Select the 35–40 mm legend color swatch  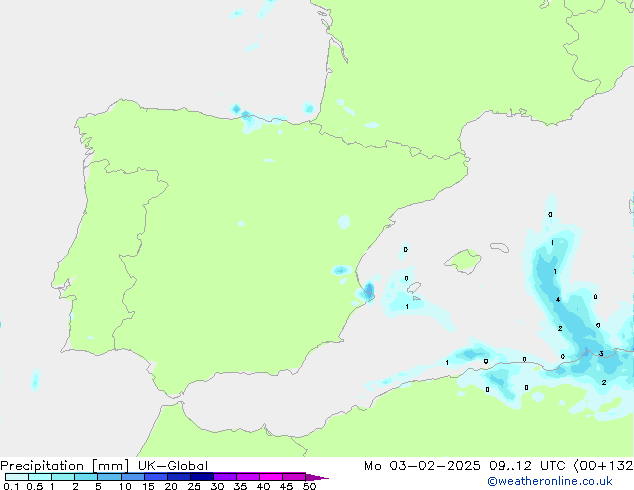(x=248, y=477)
